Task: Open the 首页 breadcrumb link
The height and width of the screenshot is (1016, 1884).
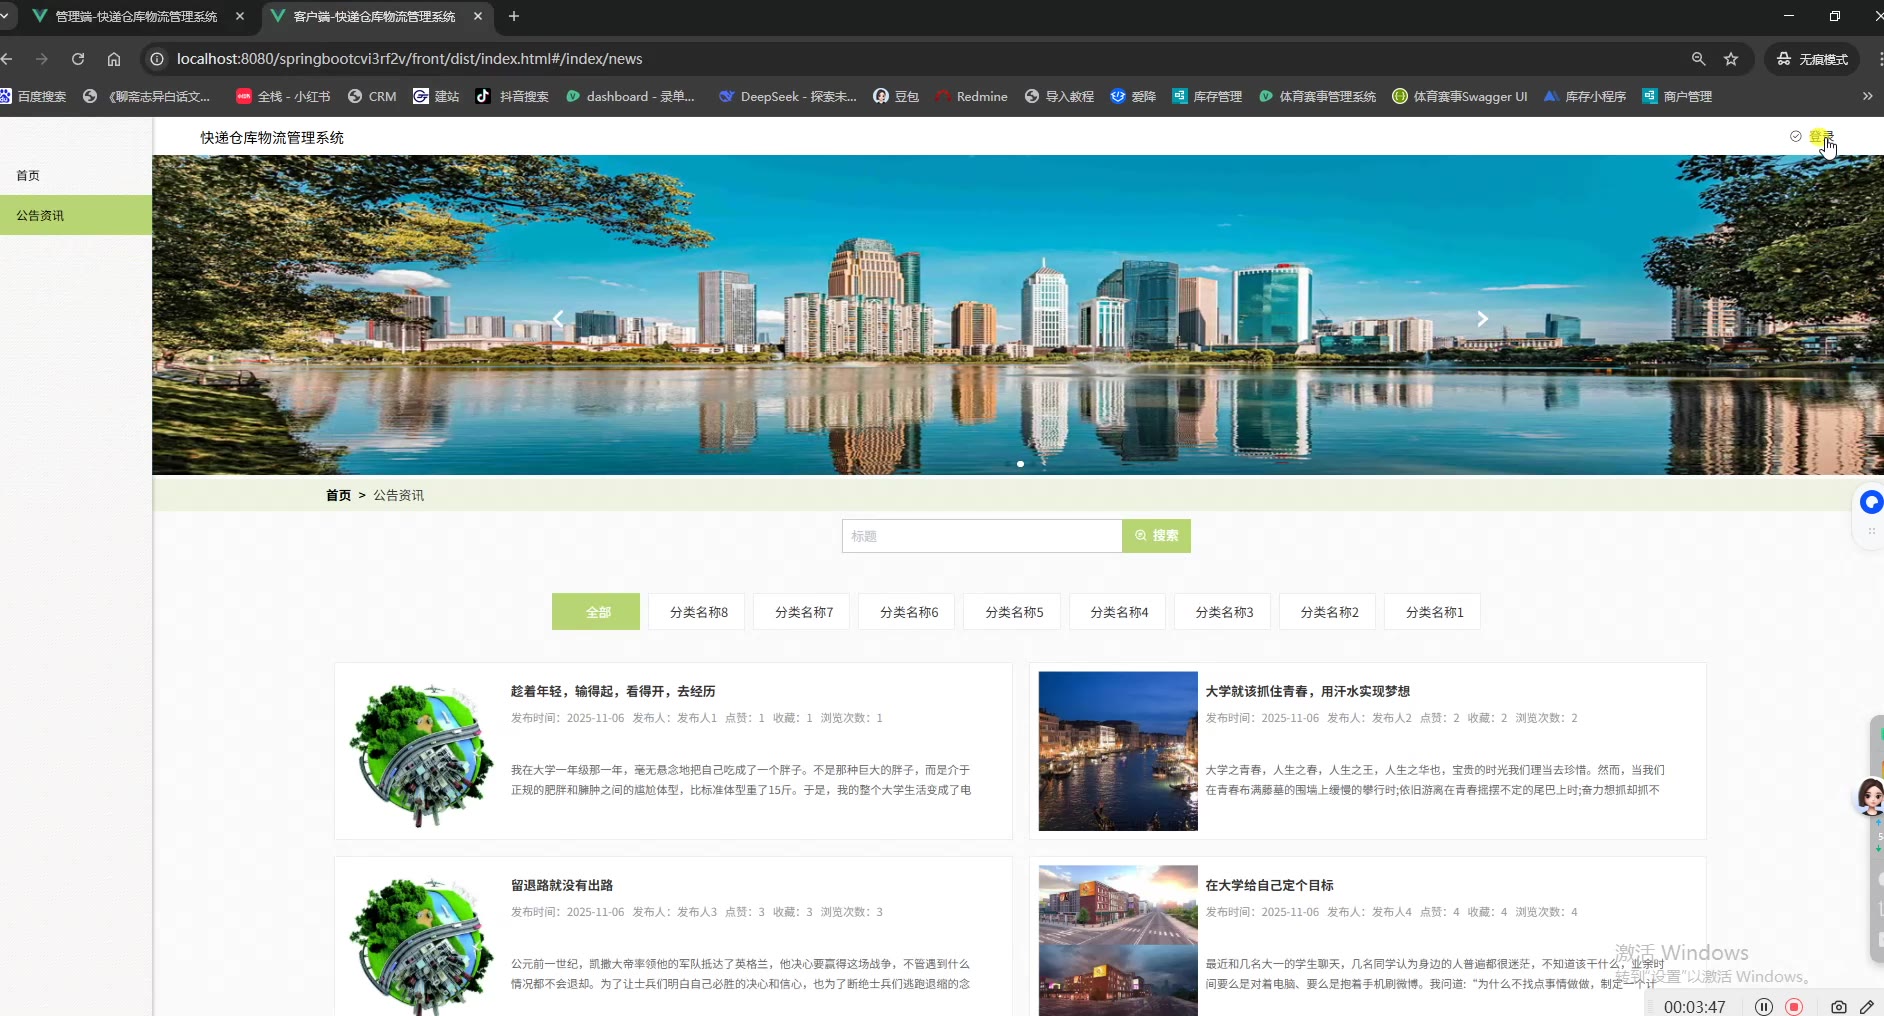Action: coord(338,495)
